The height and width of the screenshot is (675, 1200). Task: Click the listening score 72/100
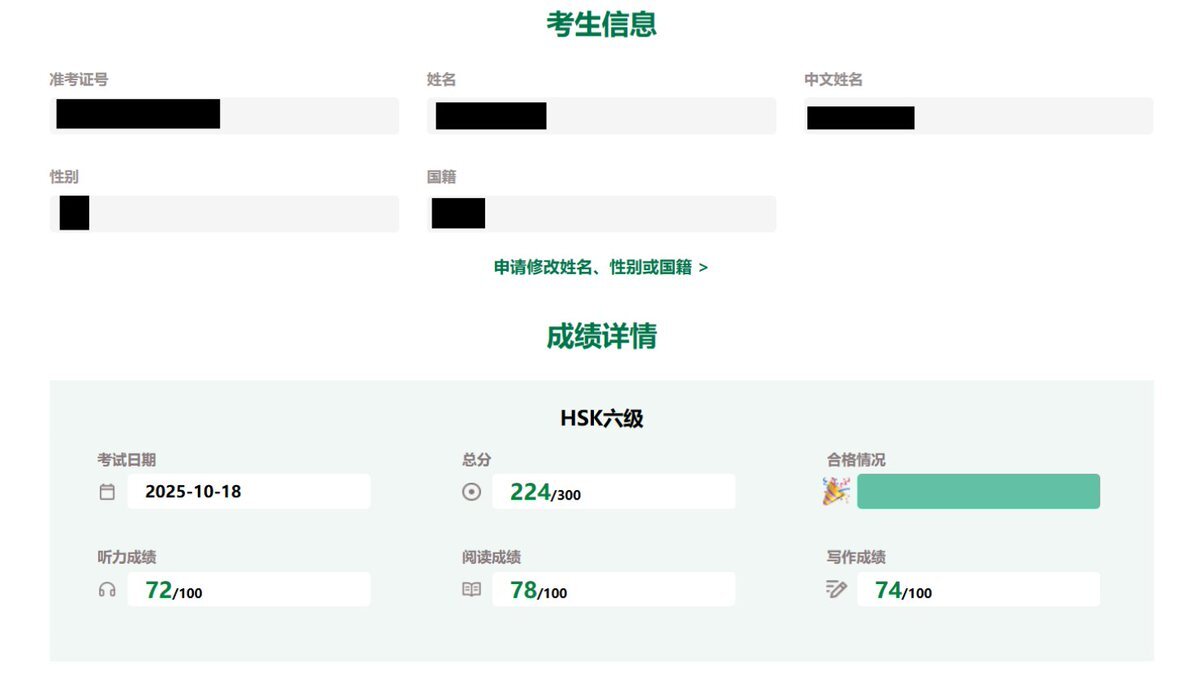click(x=174, y=590)
